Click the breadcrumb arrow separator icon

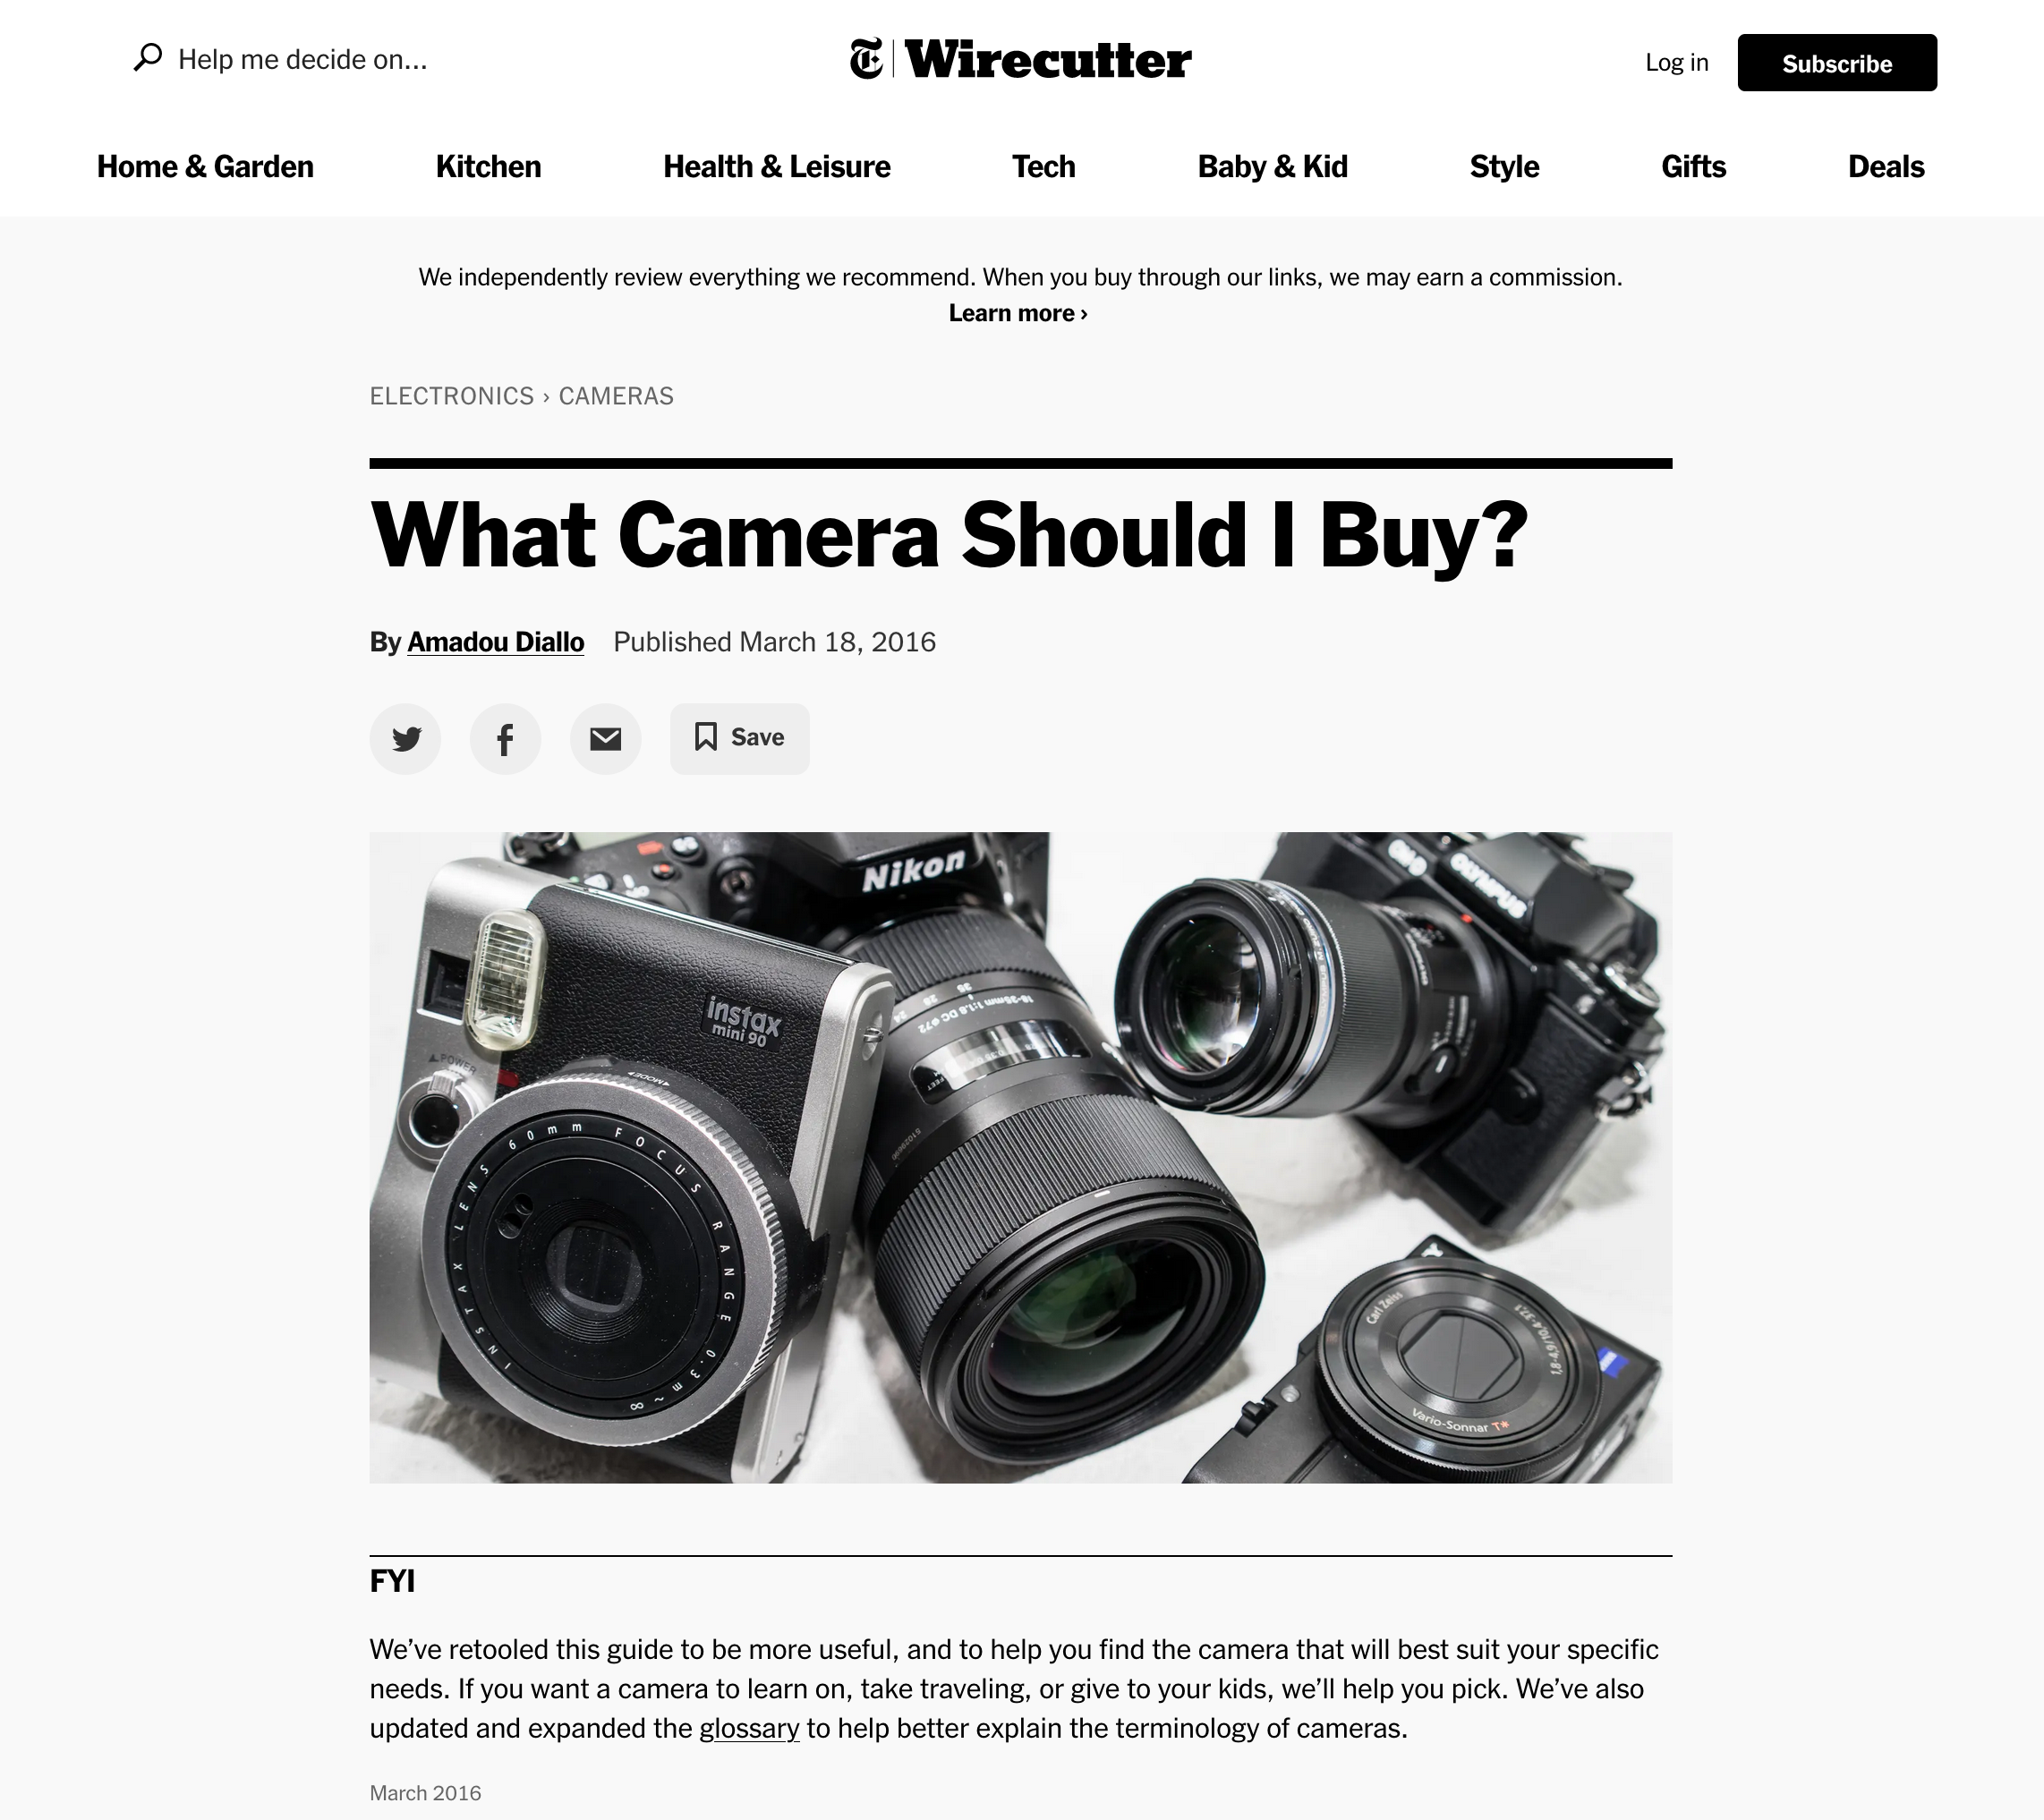tap(547, 397)
